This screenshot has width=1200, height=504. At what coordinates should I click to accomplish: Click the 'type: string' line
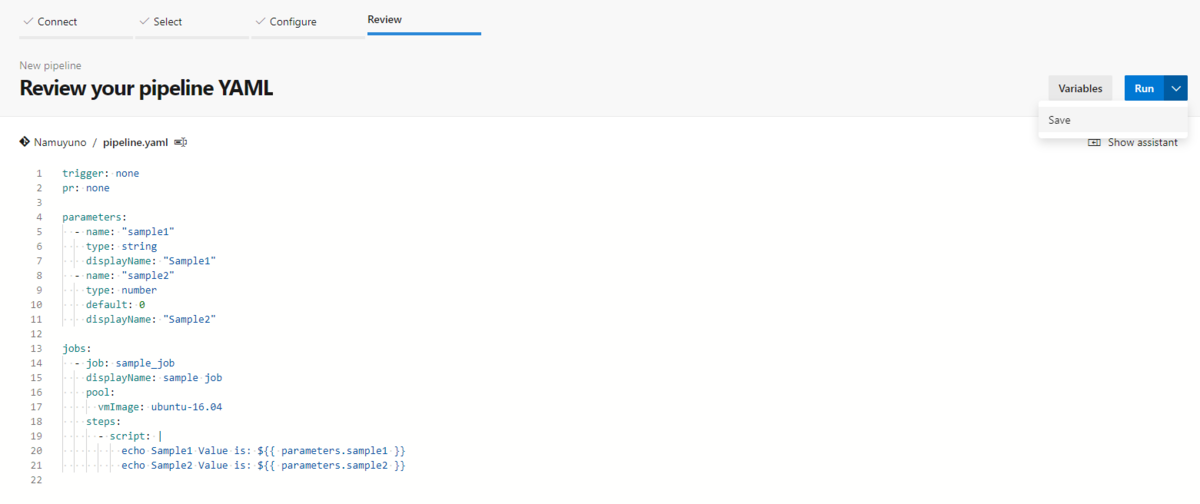(121, 246)
